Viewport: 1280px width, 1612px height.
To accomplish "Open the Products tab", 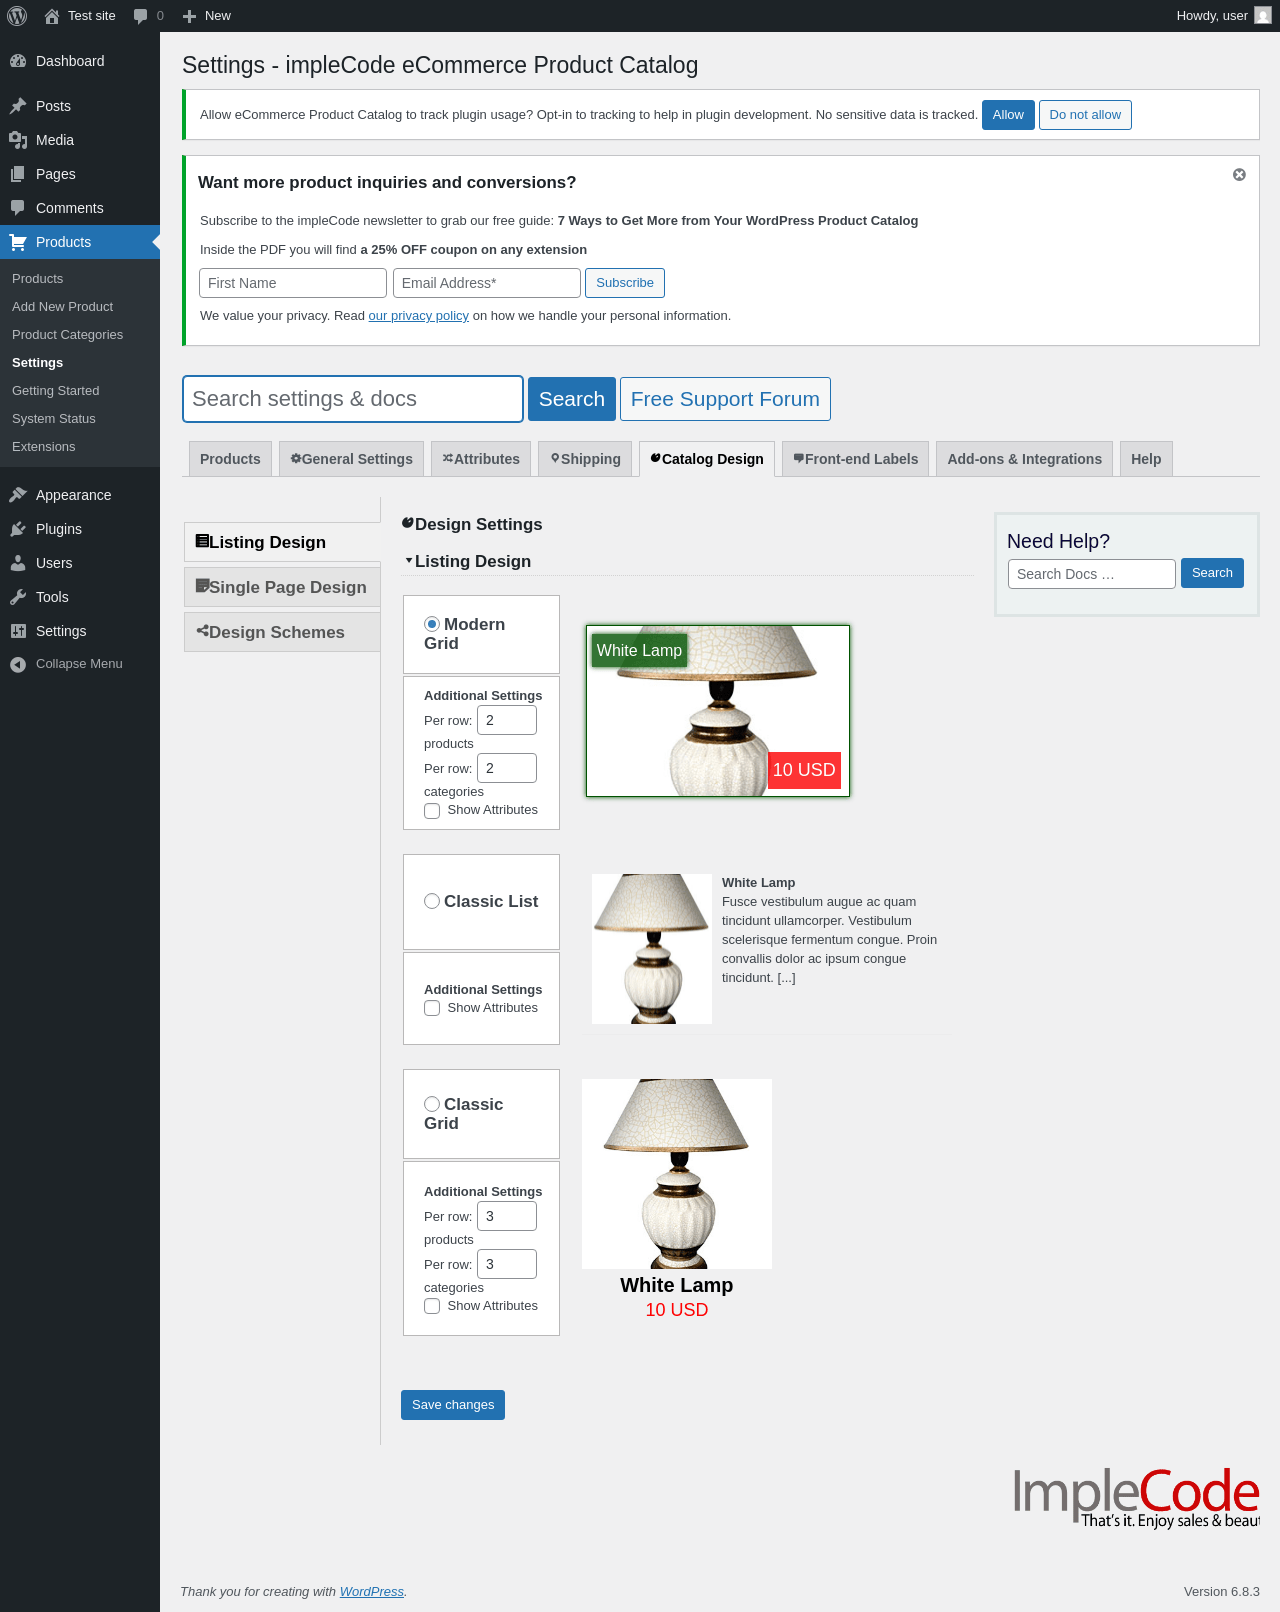I will [230, 459].
